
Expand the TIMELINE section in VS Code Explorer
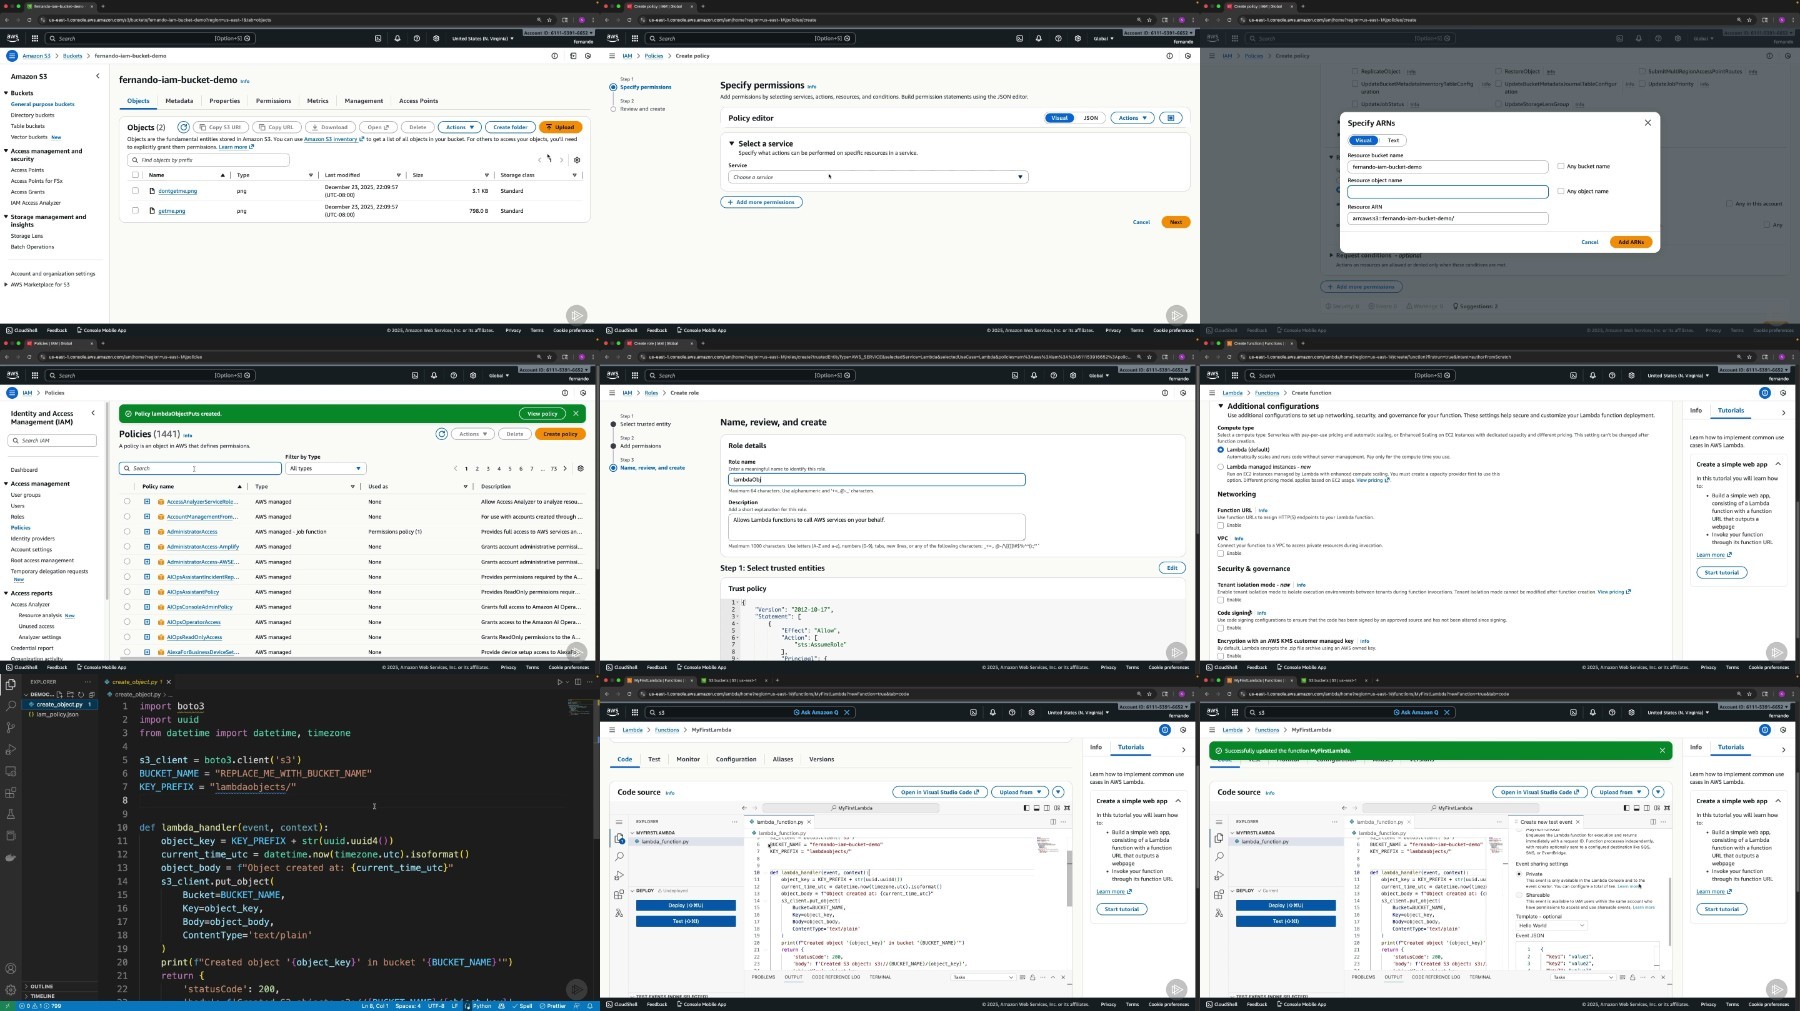(x=42, y=996)
